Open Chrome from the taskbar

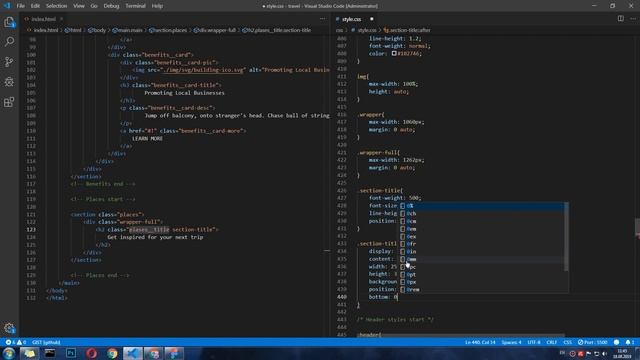112,353
